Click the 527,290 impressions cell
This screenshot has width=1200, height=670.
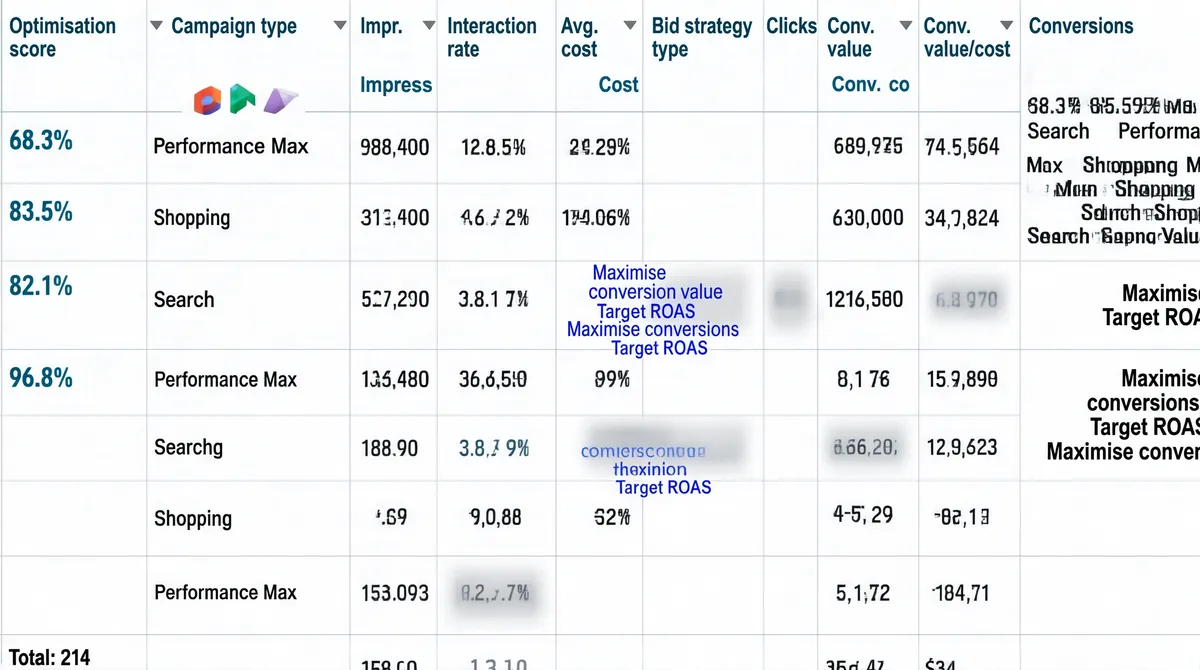[394, 299]
